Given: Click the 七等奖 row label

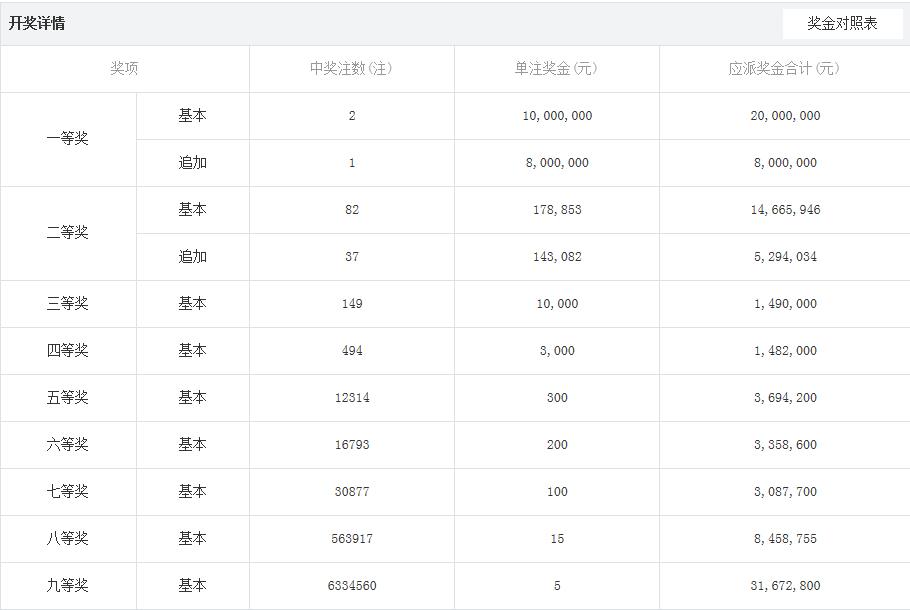Looking at the screenshot, I should pyautogui.click(x=67, y=492).
